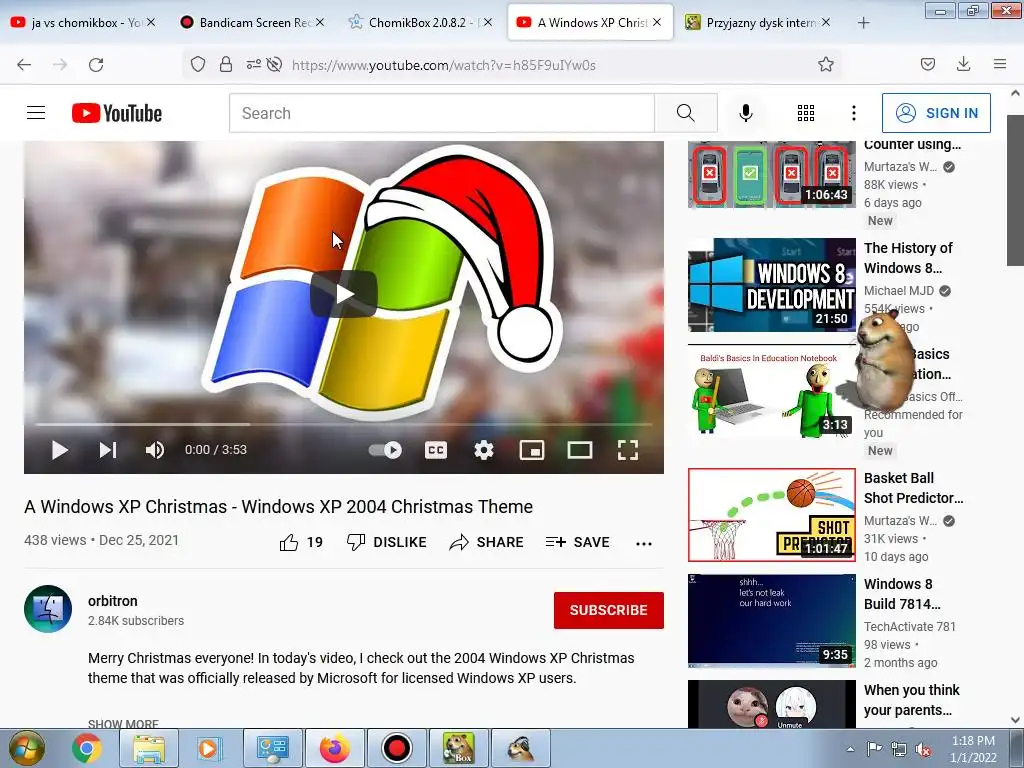Click the DISLIKE button
Image resolution: width=1024 pixels, height=768 pixels.
click(387, 542)
